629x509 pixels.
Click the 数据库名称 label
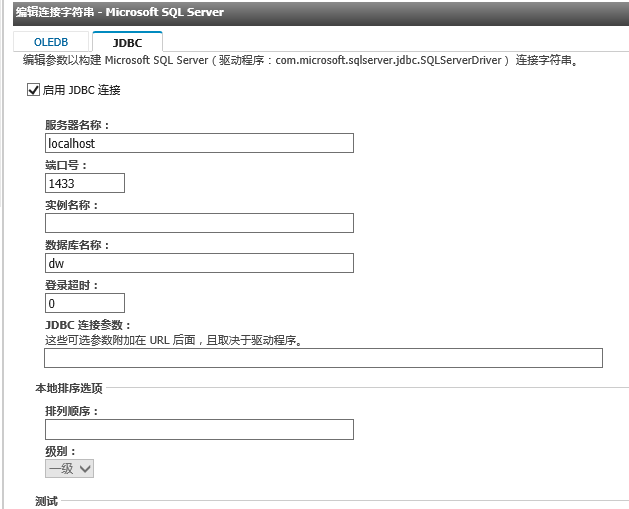pyautogui.click(x=77, y=245)
